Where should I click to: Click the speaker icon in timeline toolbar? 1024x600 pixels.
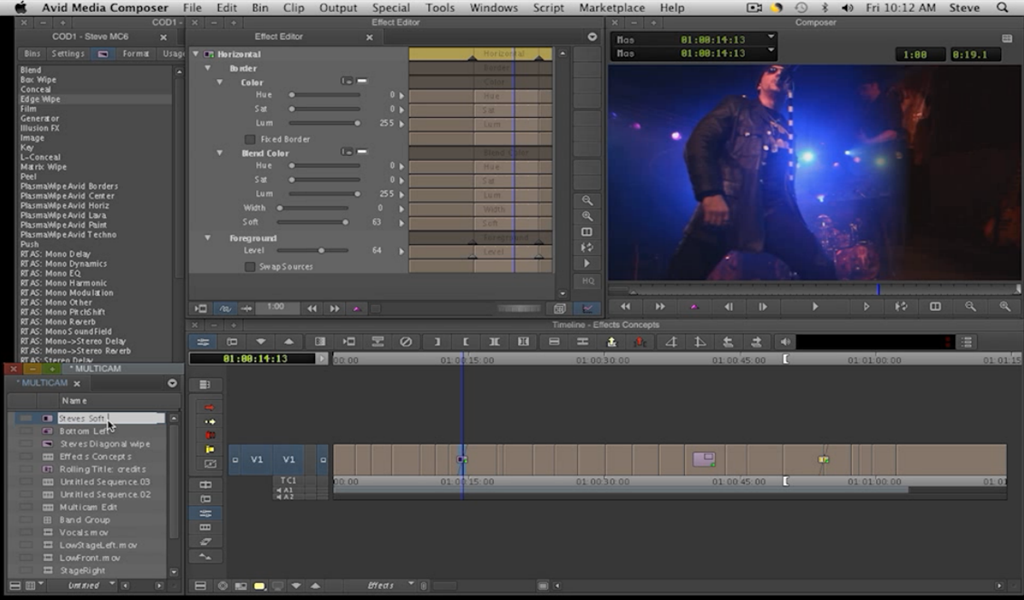(x=785, y=342)
